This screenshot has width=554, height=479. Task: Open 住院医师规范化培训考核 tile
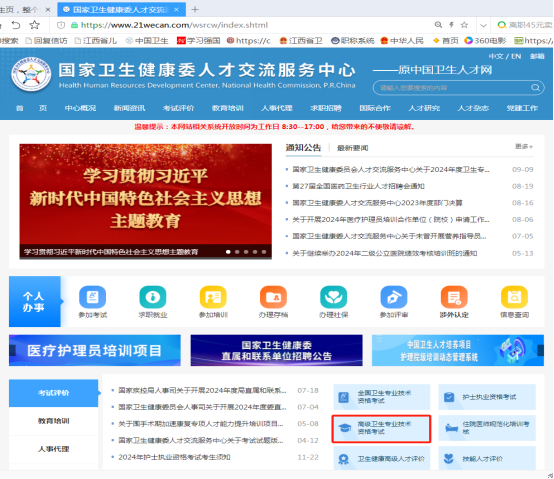(487, 428)
